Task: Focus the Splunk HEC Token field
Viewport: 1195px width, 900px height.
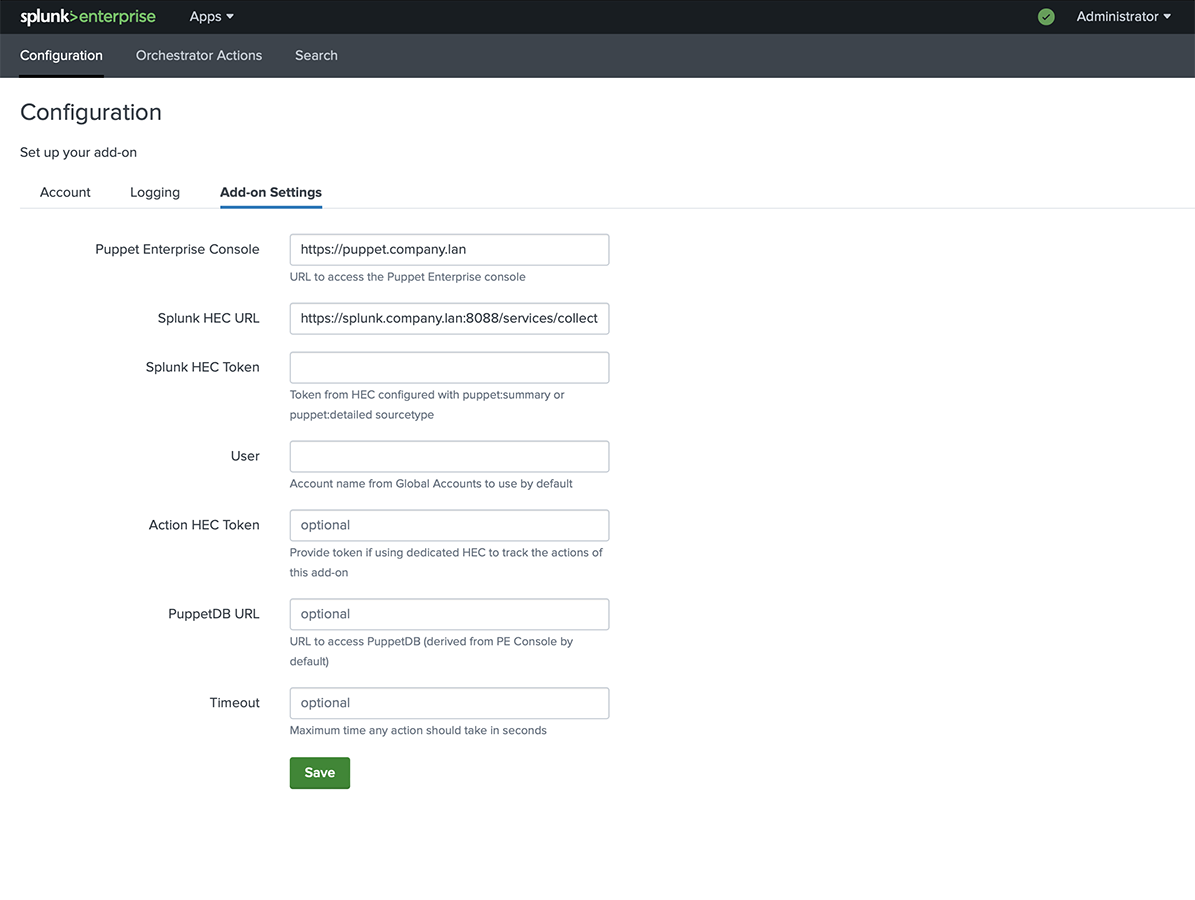Action: (x=449, y=367)
